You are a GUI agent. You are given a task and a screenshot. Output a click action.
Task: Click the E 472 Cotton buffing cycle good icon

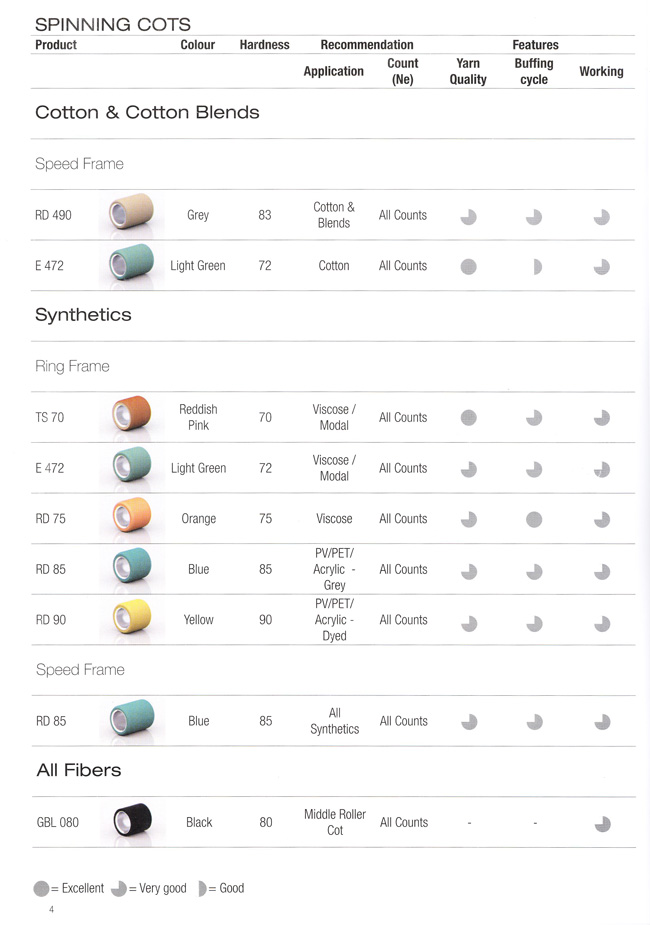tap(537, 267)
